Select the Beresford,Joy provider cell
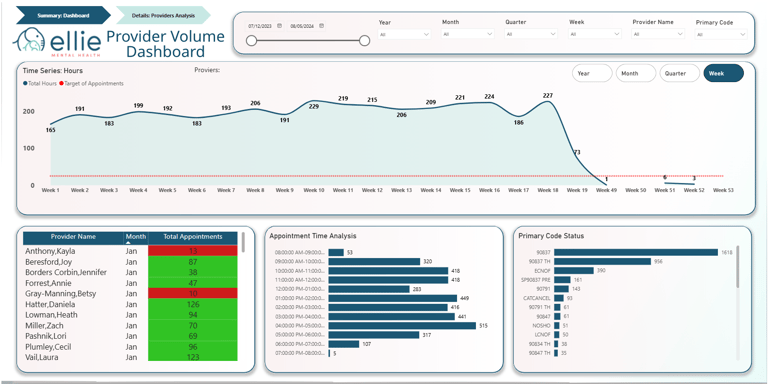The height and width of the screenshot is (384, 768). (48, 262)
